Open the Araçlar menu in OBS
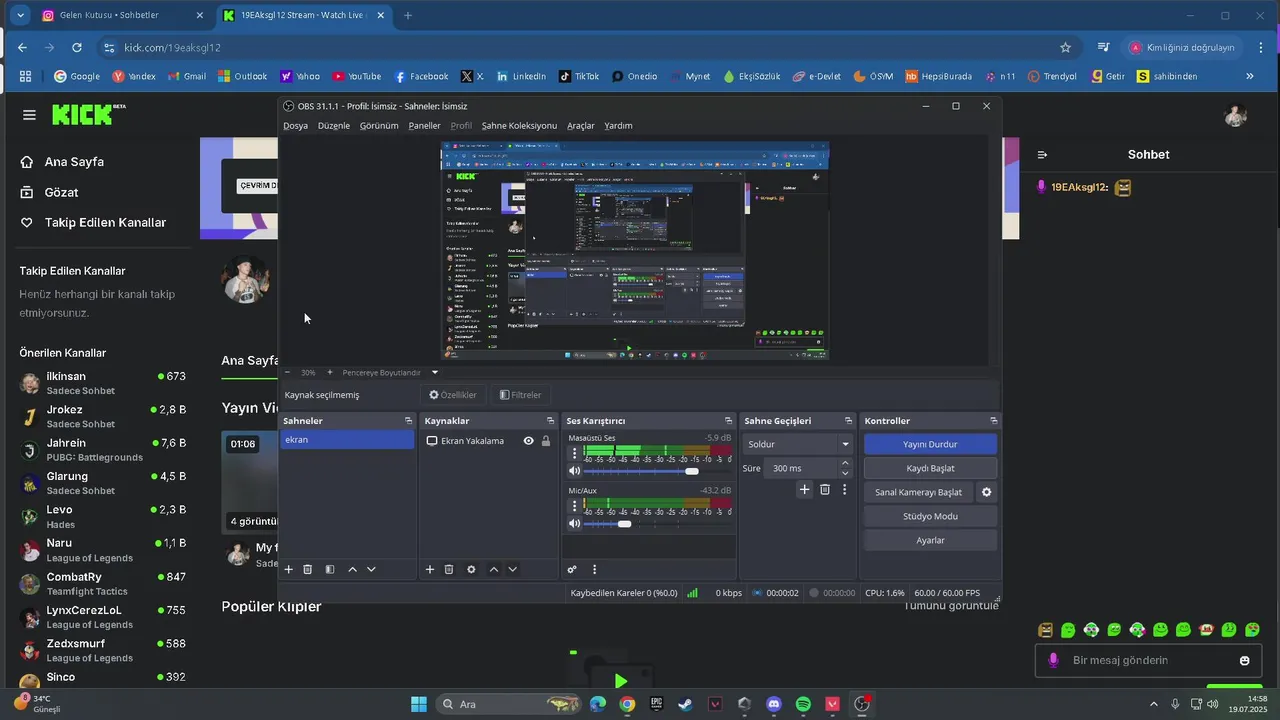 581,126
